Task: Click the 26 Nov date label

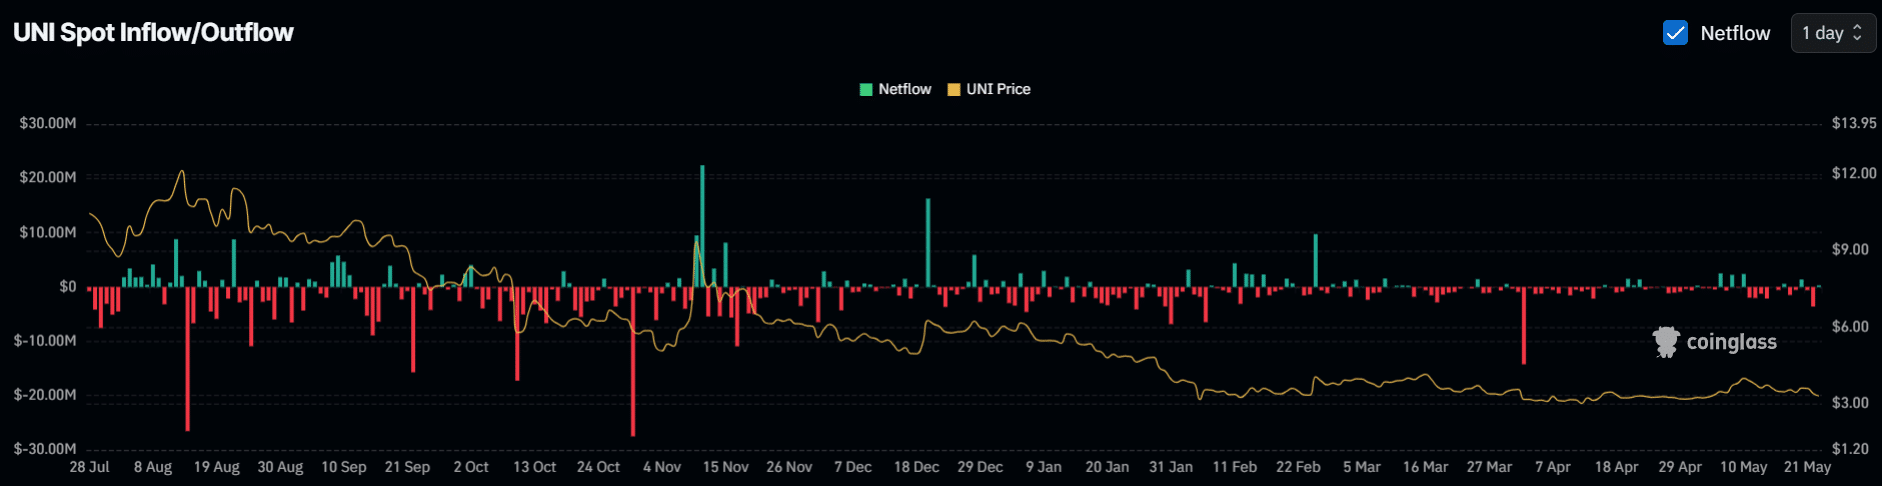Action: coord(789,467)
